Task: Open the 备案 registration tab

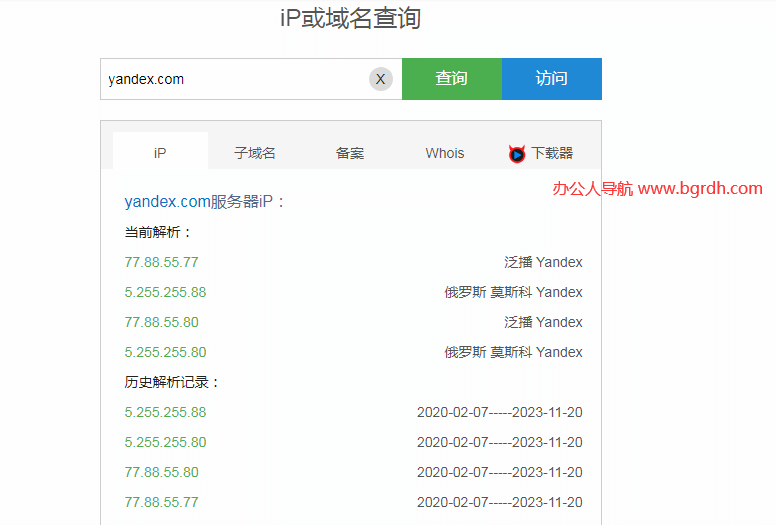Action: click(350, 153)
